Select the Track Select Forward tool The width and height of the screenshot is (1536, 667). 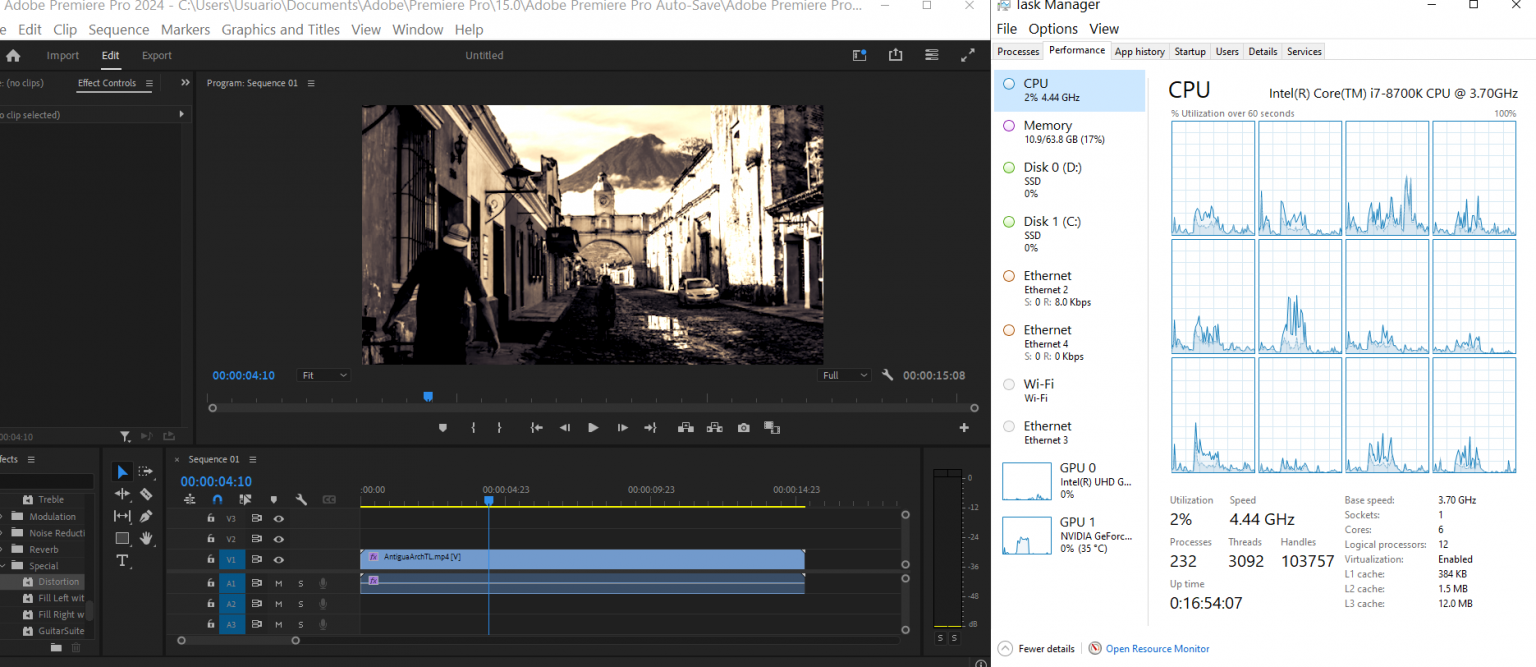(146, 472)
